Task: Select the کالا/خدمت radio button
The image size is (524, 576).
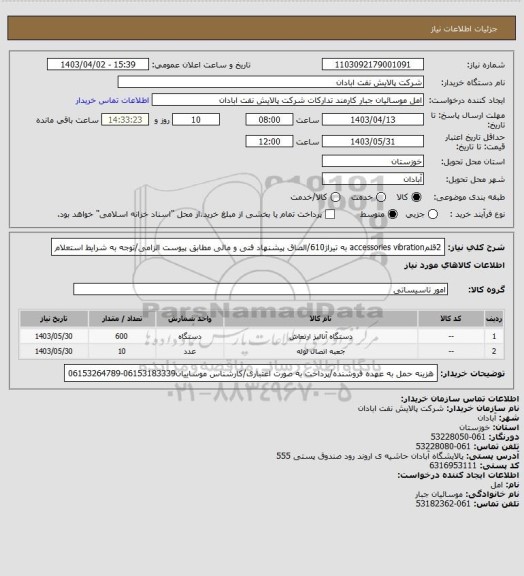Action: (x=335, y=197)
